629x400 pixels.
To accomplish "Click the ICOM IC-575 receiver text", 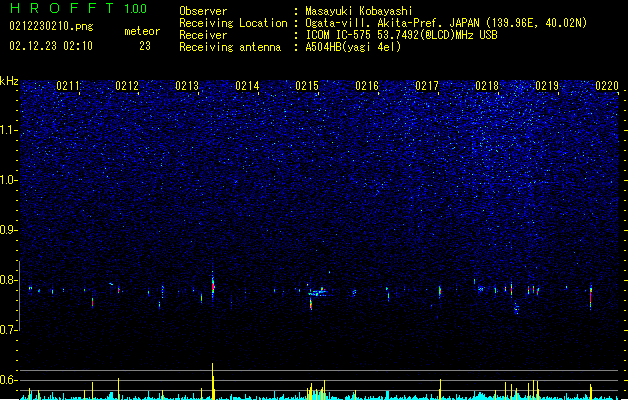I will point(401,35).
